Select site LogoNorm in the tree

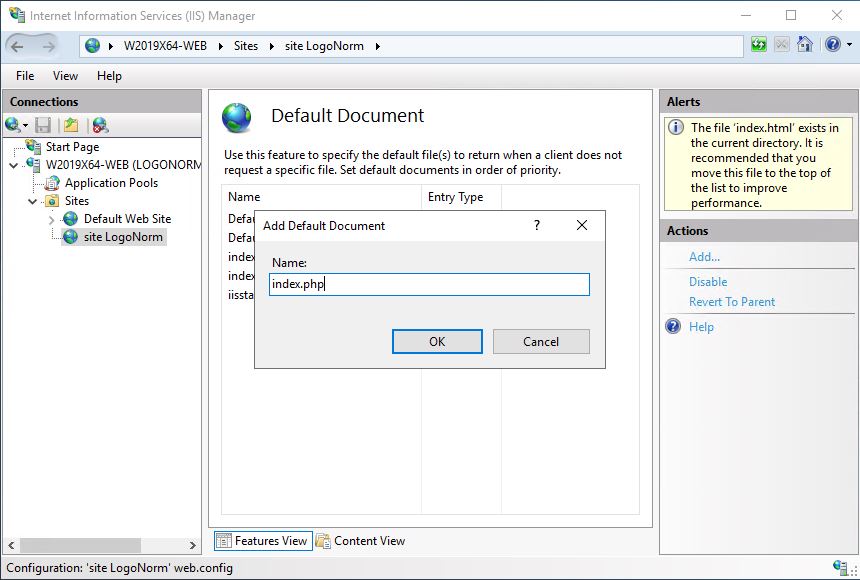123,237
